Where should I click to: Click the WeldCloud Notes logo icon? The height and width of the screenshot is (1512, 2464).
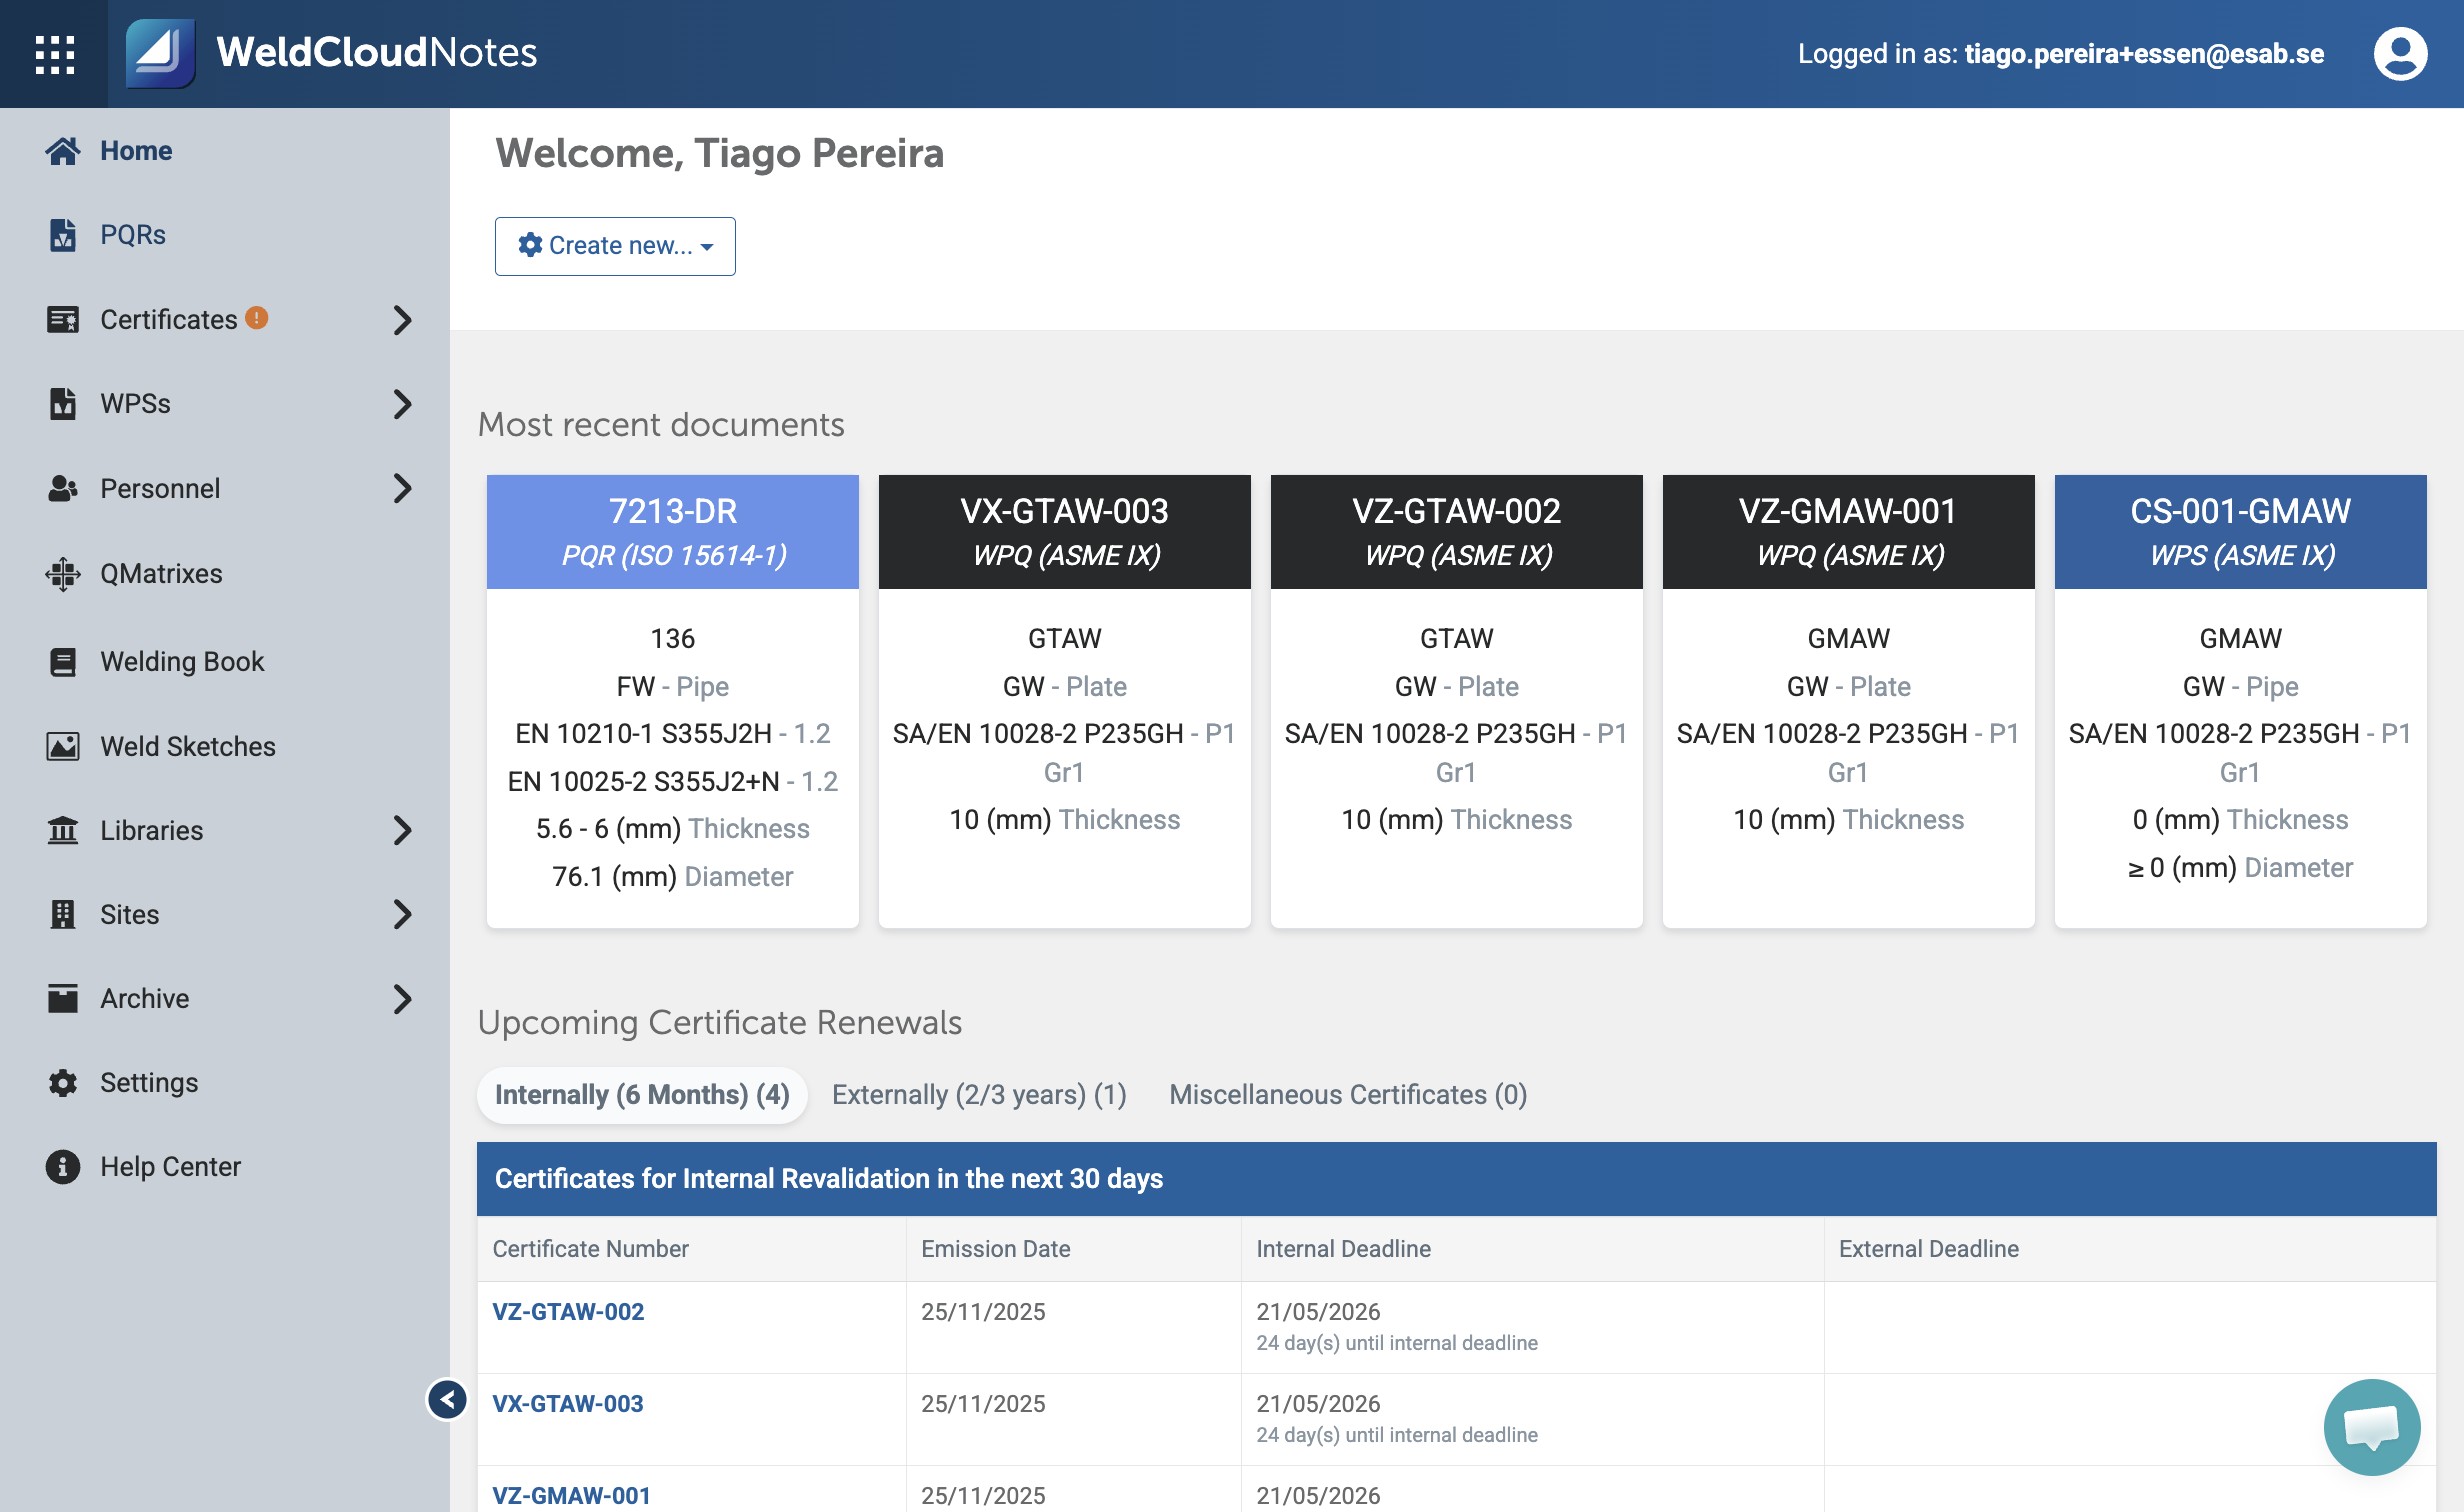point(160,54)
